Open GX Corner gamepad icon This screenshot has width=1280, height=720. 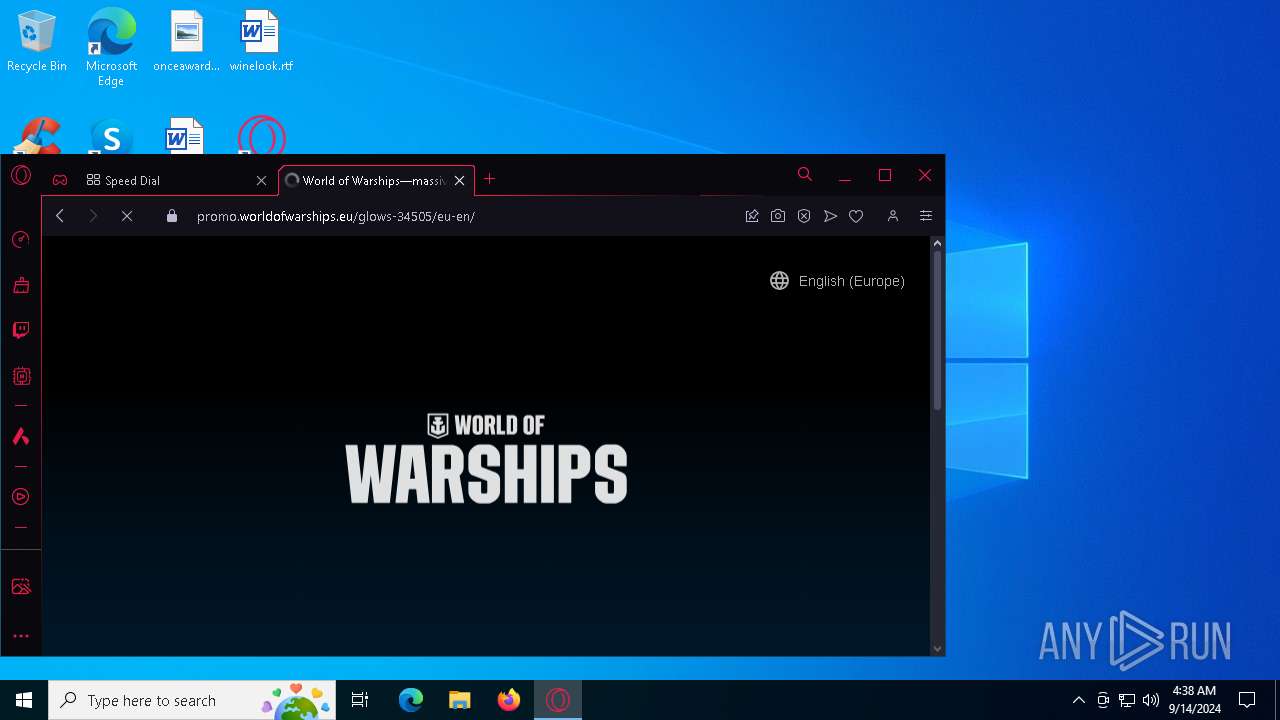(60, 180)
